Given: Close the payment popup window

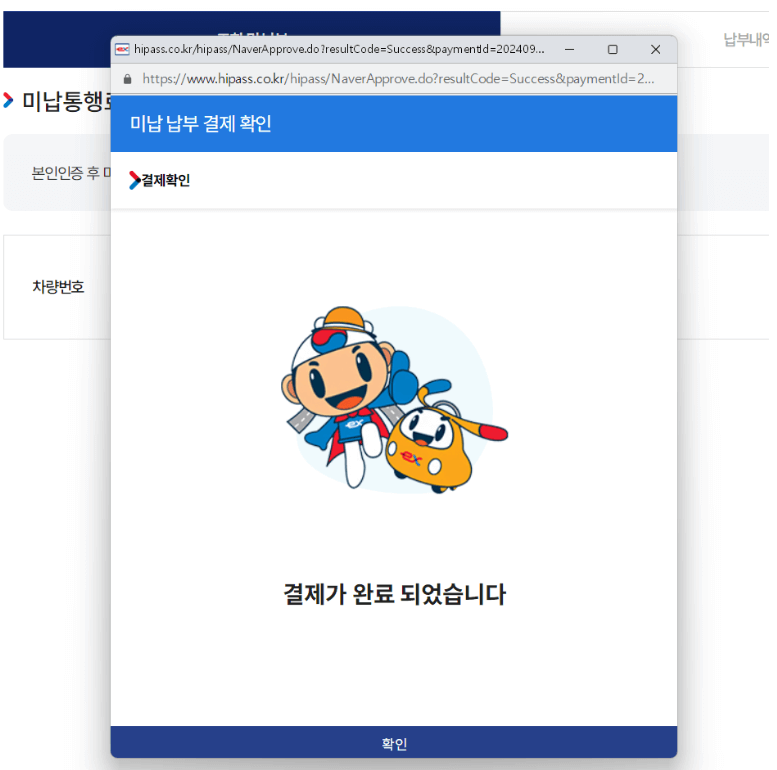Looking at the screenshot, I should pos(655,49).
